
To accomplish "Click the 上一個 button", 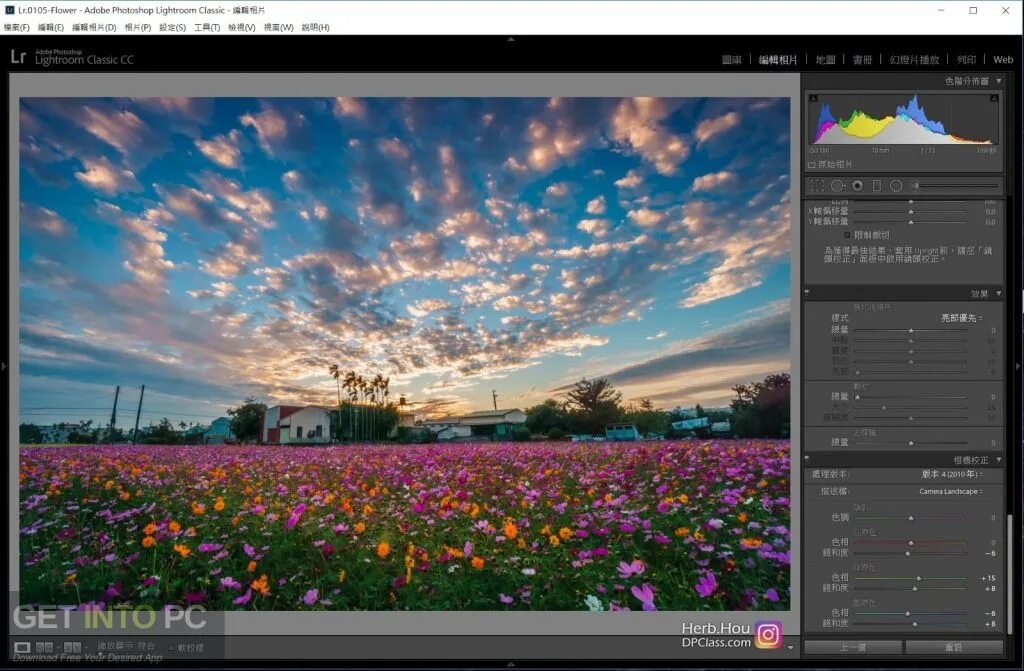I will coord(853,647).
